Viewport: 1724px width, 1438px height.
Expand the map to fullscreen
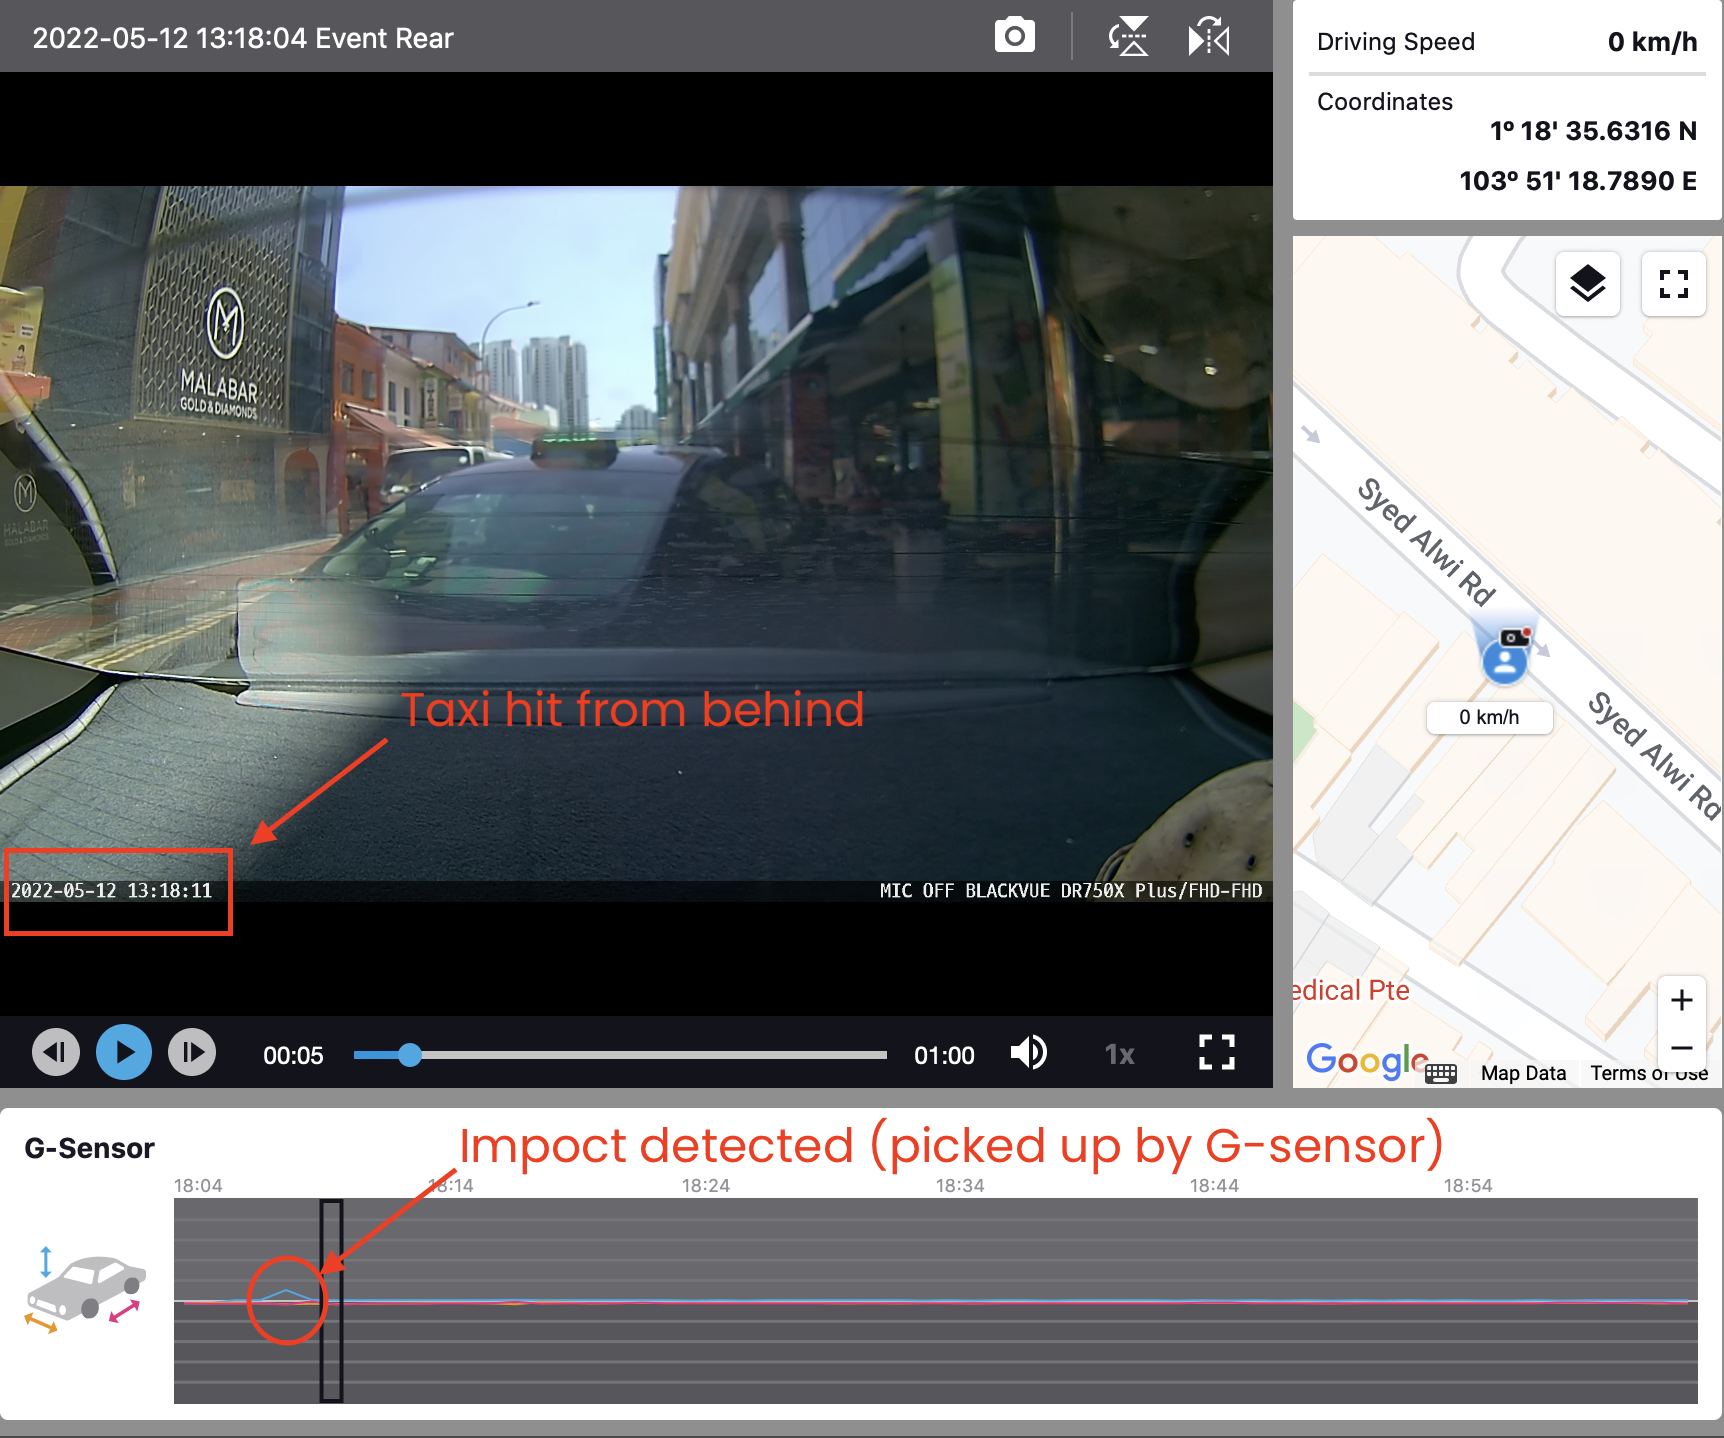(x=1673, y=284)
